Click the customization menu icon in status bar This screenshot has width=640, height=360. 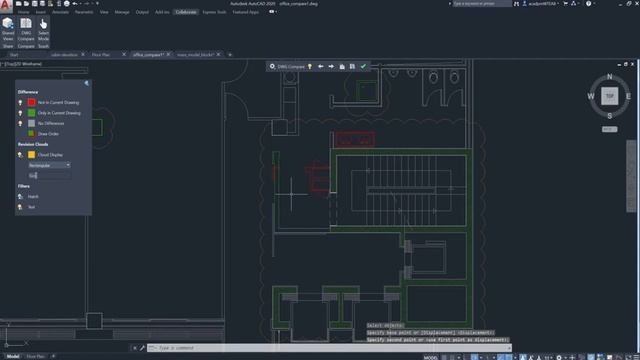click(x=636, y=357)
